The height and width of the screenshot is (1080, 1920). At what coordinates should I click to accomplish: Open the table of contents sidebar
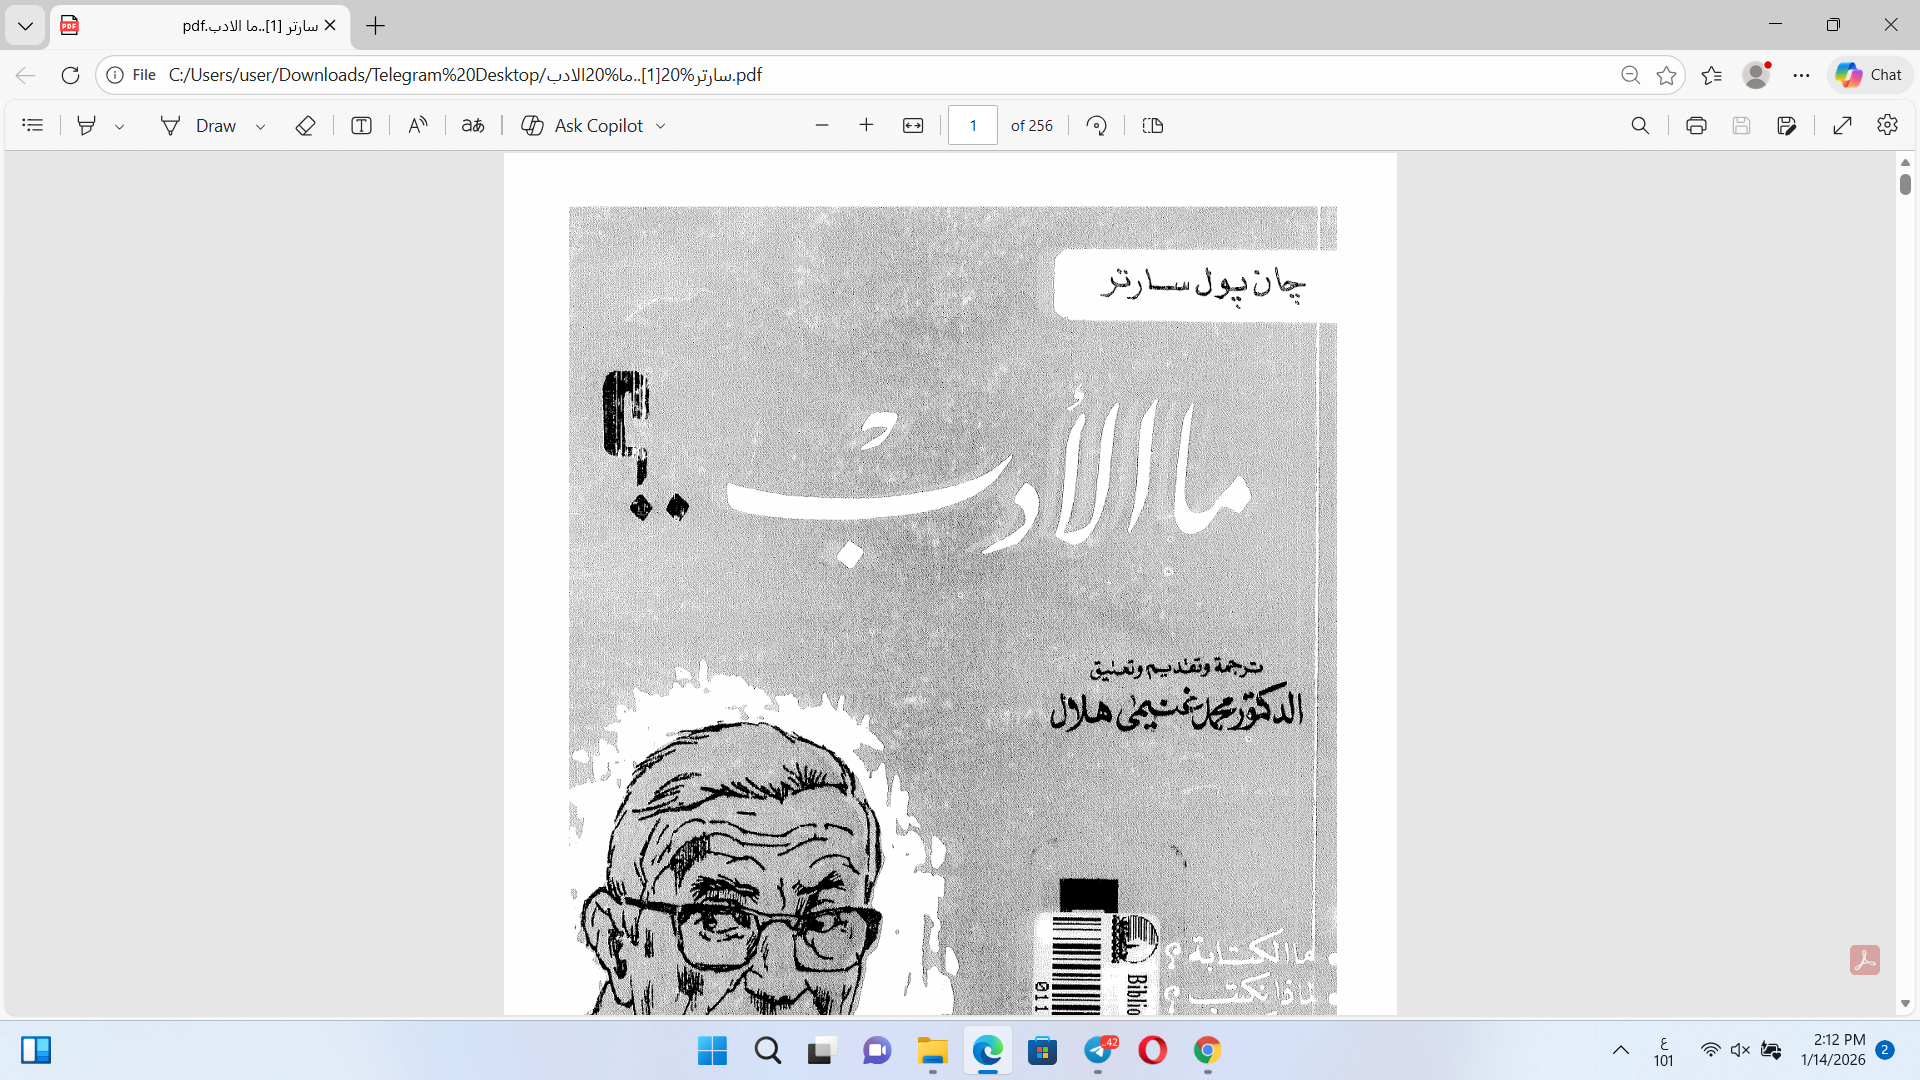click(x=33, y=125)
